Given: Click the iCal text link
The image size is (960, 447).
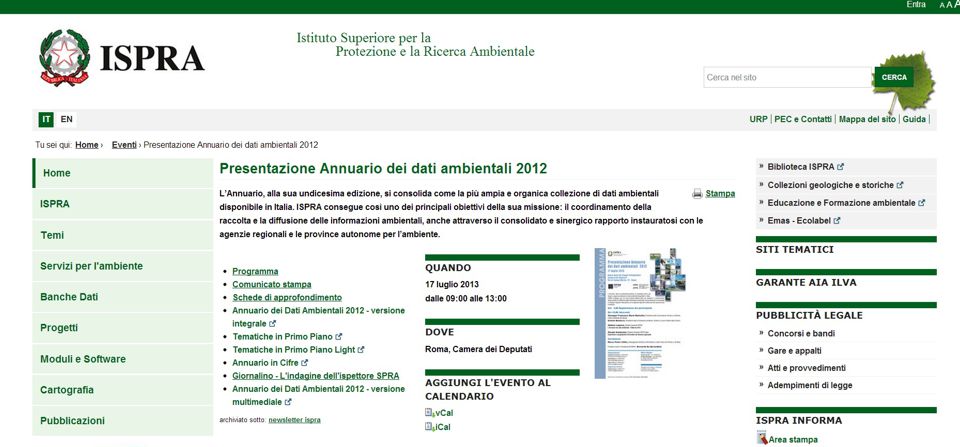Looking at the screenshot, I should (x=443, y=427).
